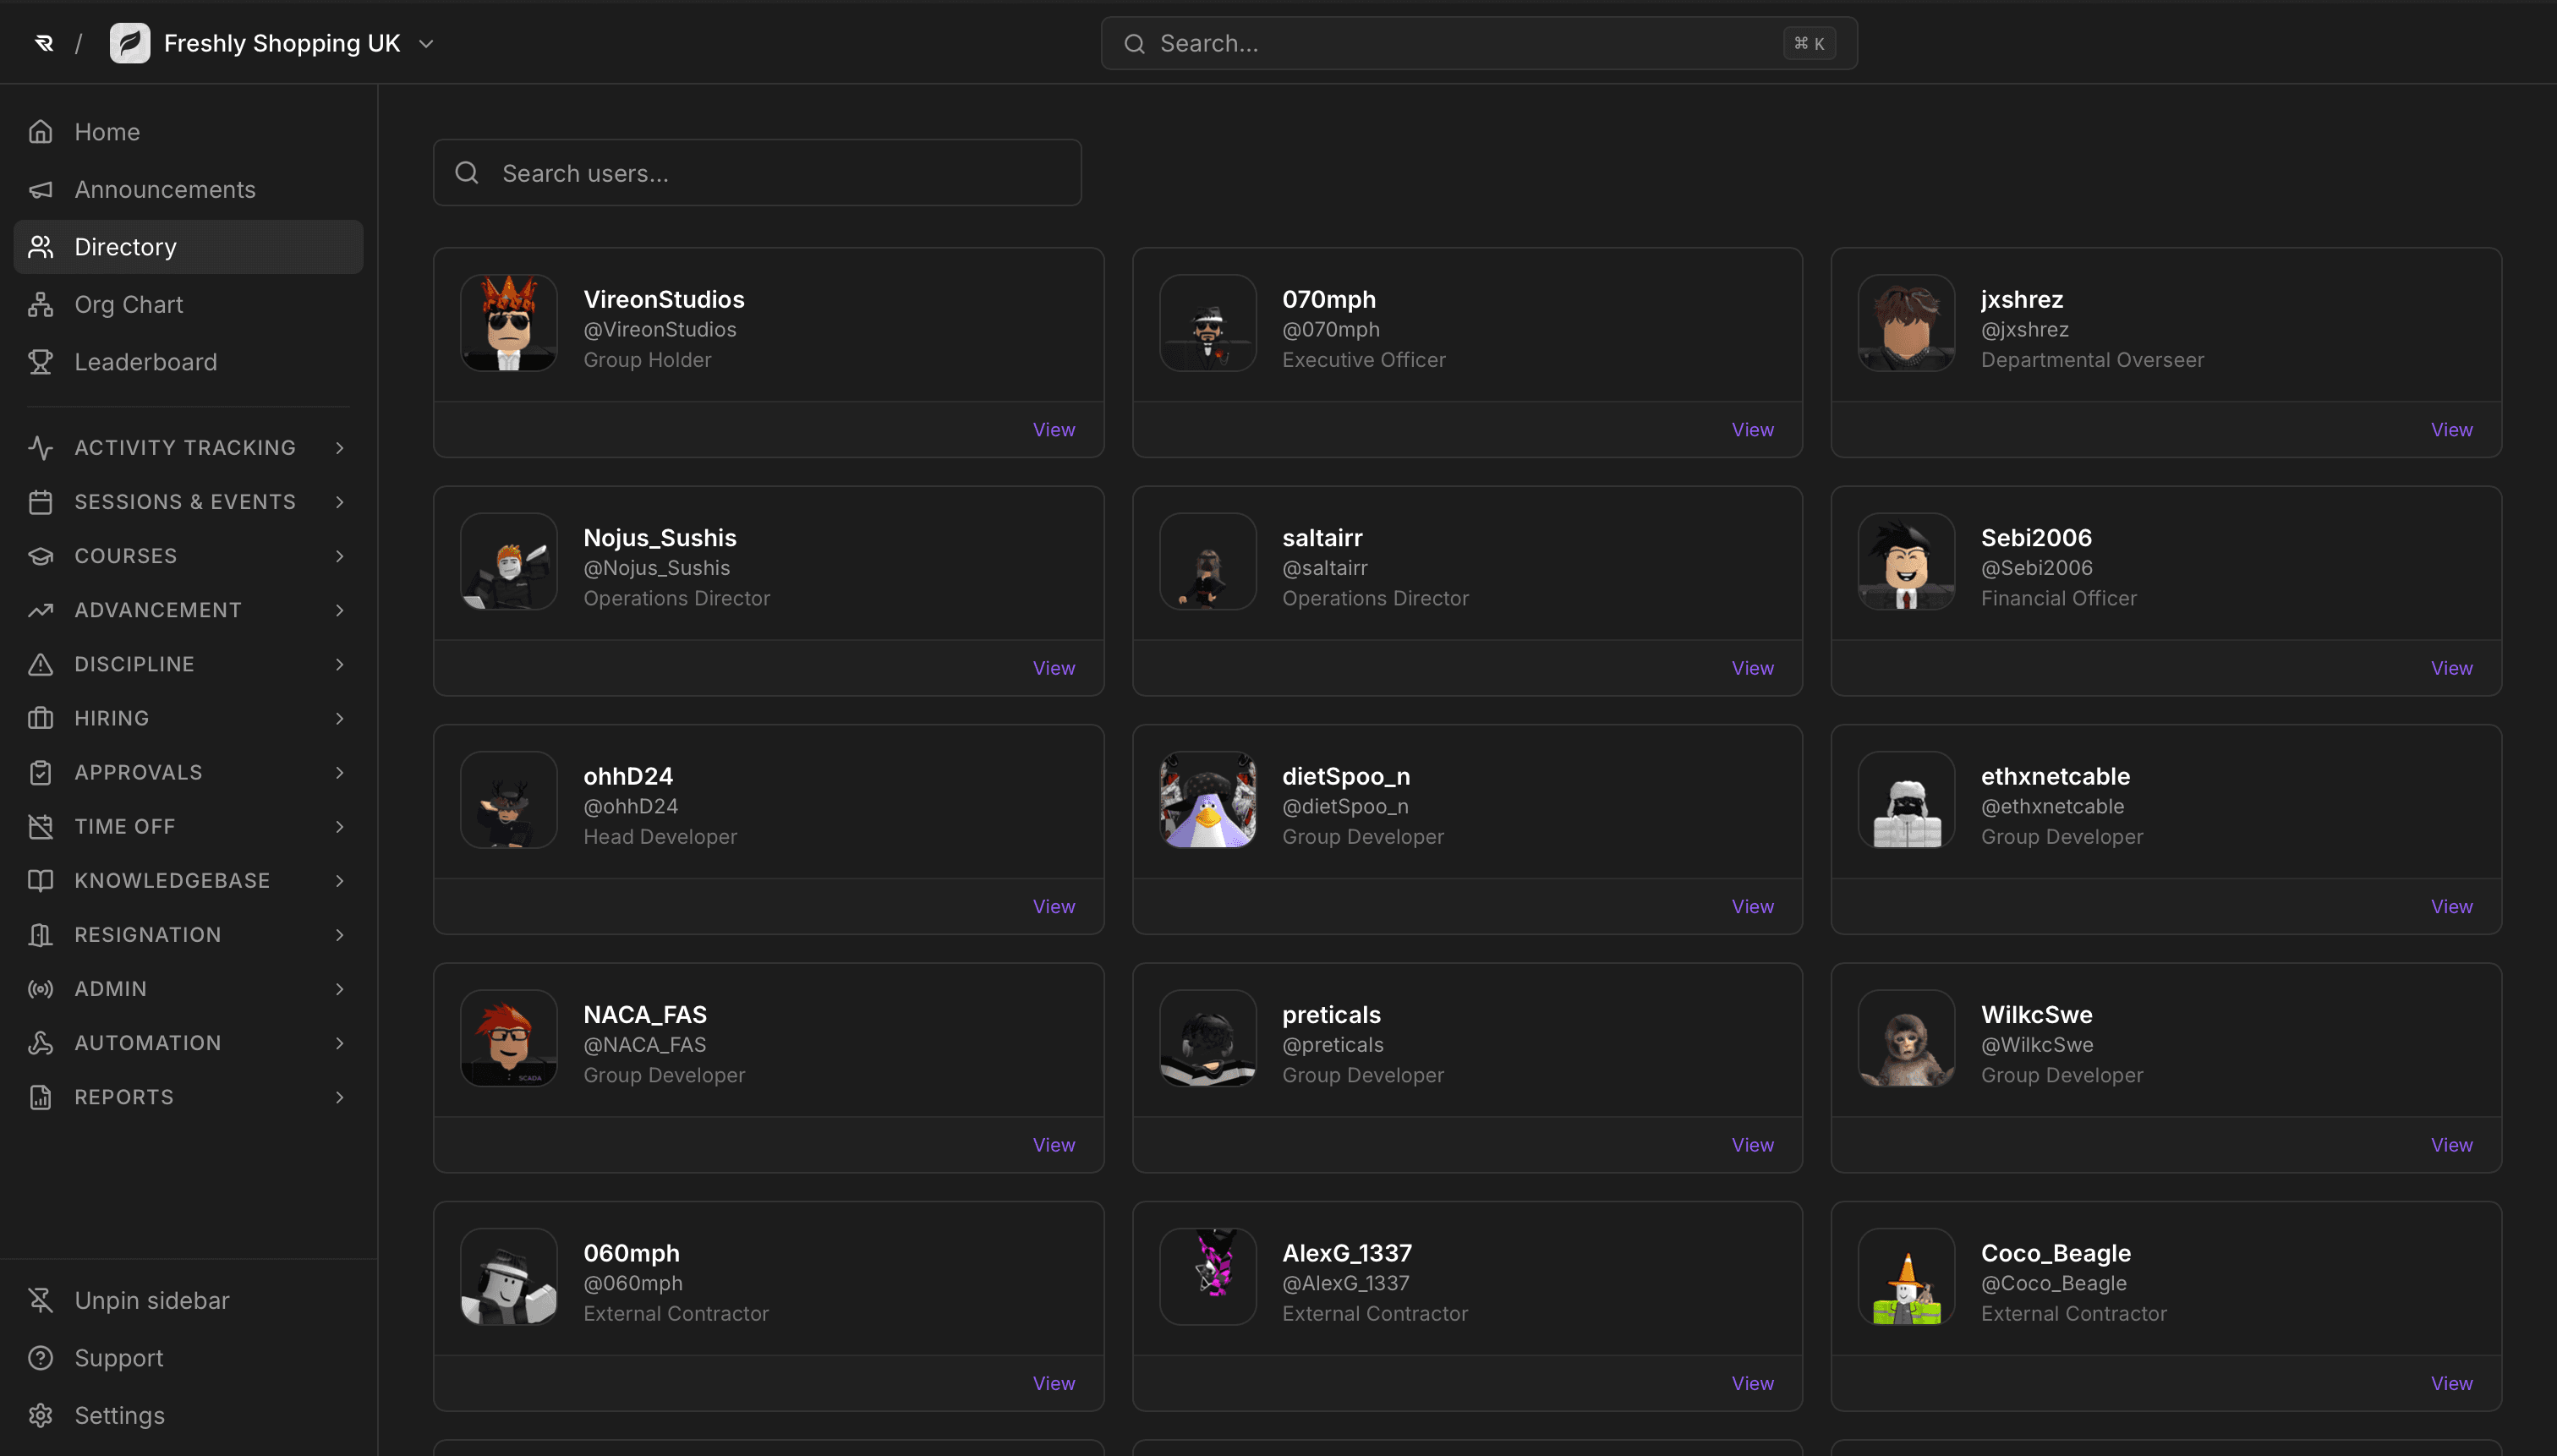Viewport: 2557px width, 1456px height.
Task: Open the Freshly Shopping UK workspace dropdown
Action: tap(426, 44)
